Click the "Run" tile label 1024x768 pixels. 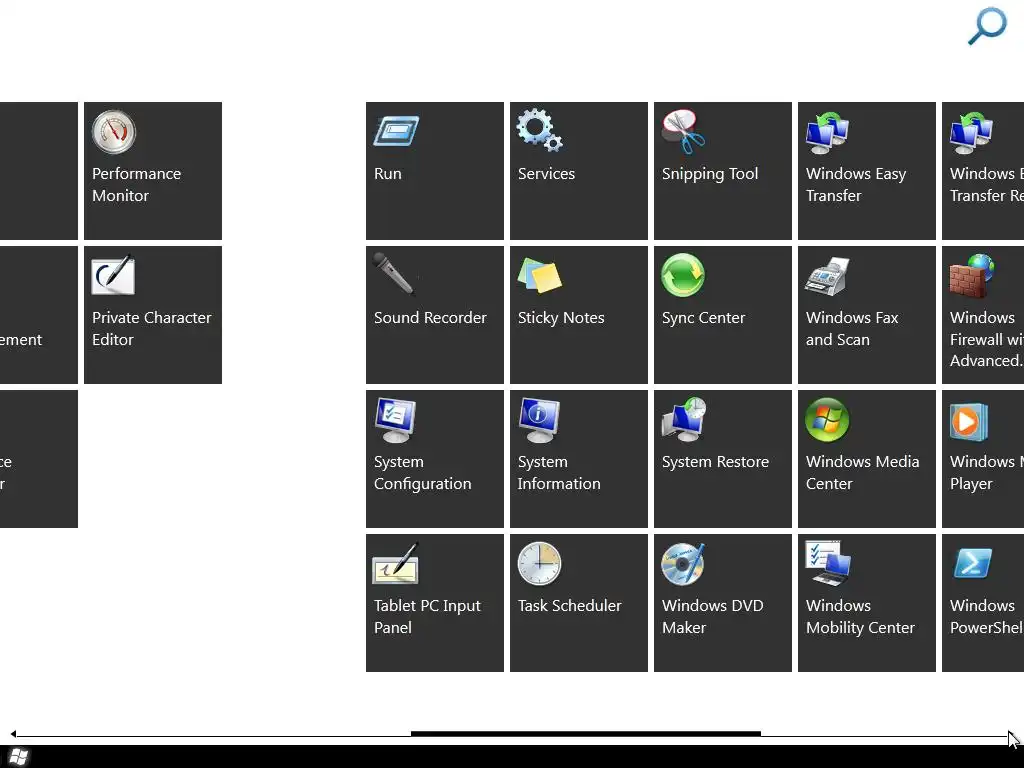tap(387, 174)
